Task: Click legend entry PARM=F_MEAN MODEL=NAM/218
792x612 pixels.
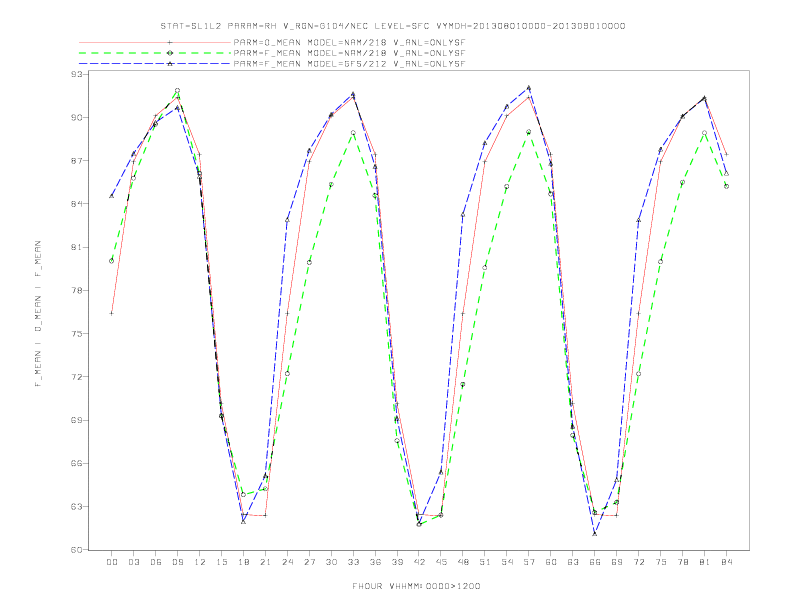Action: [x=350, y=53]
